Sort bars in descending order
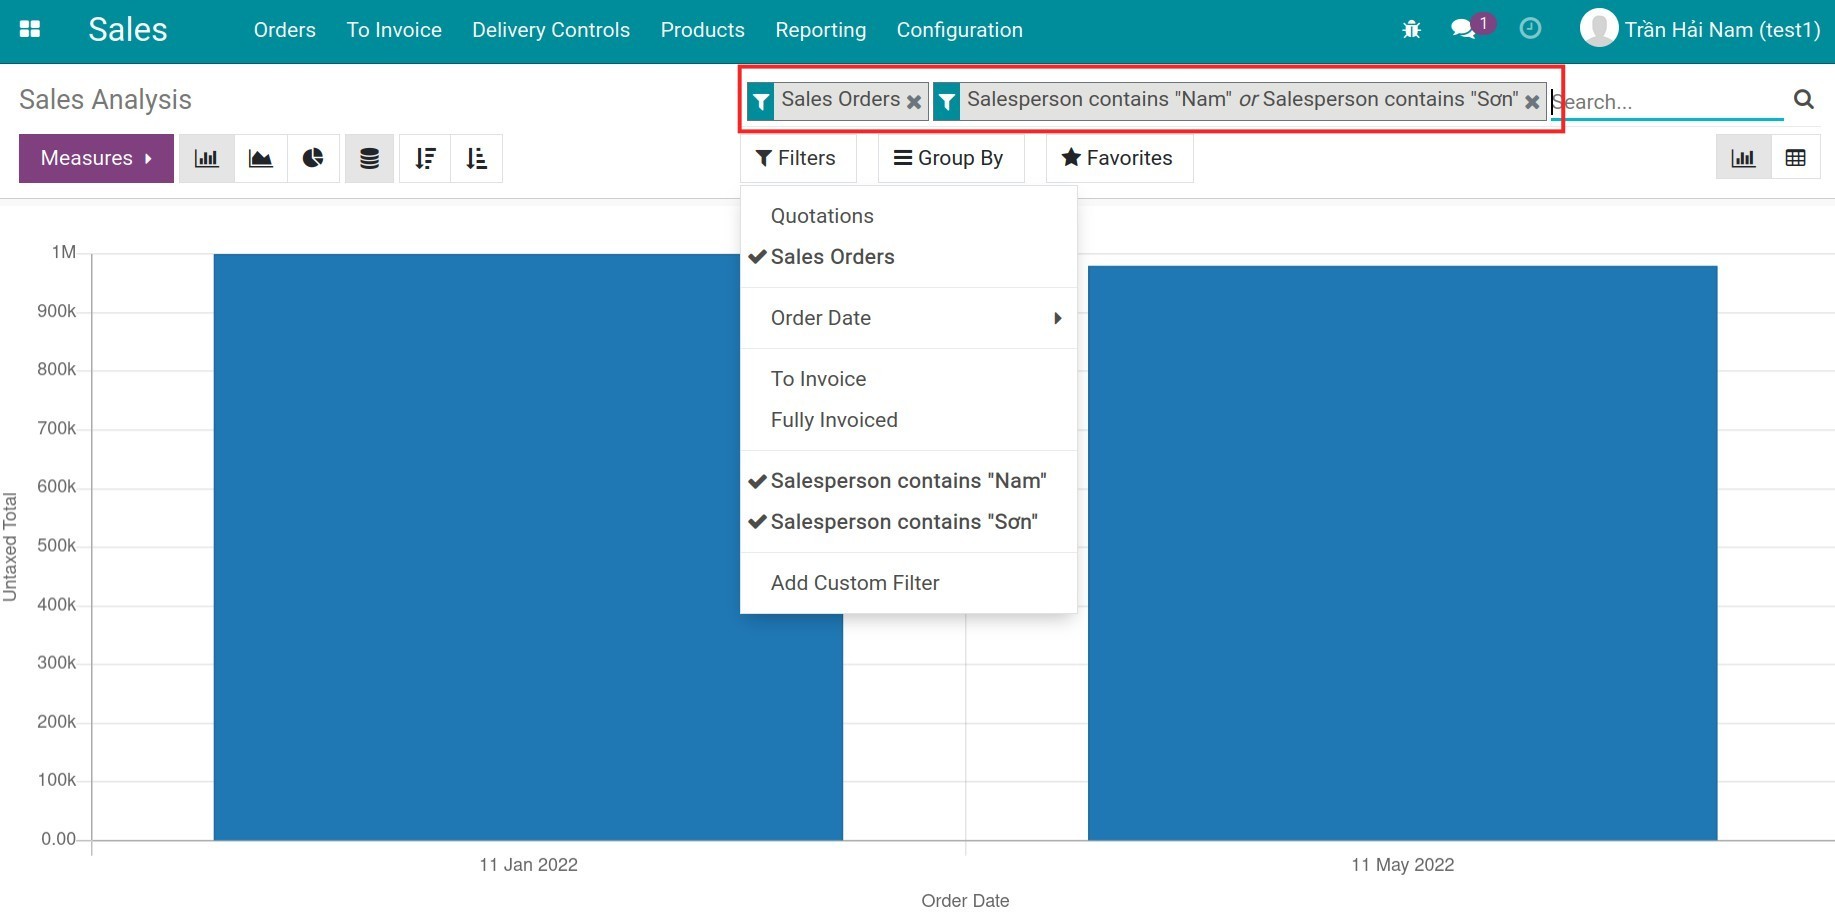This screenshot has height=918, width=1835. pos(425,158)
